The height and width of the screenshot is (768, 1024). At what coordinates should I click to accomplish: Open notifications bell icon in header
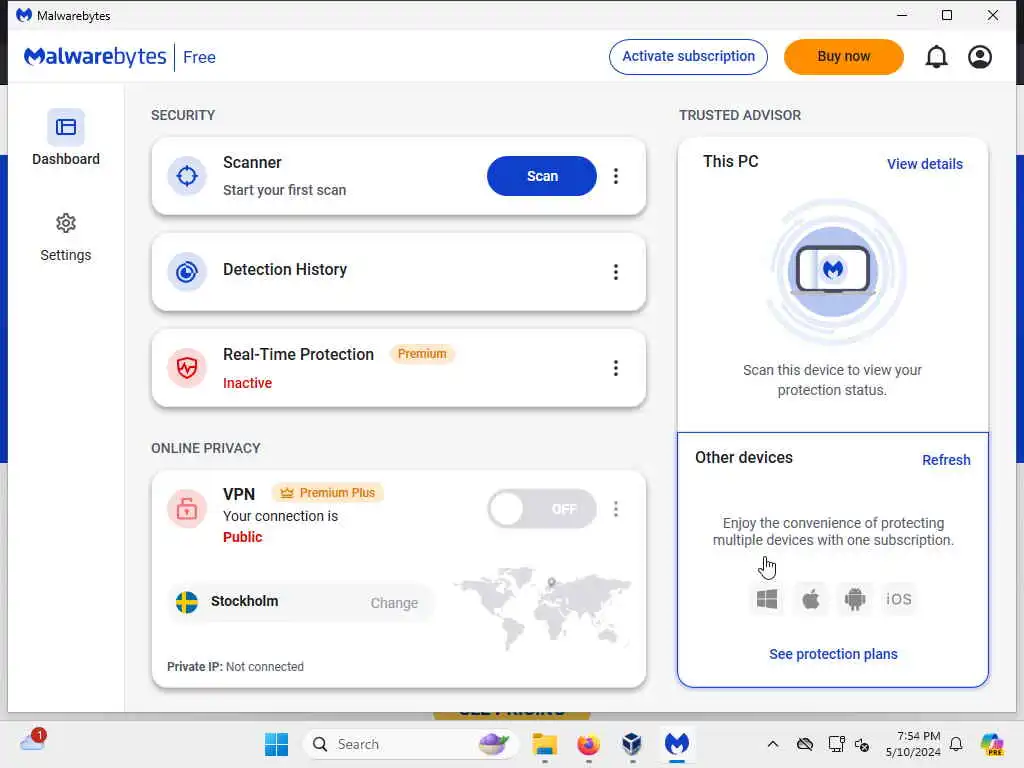(936, 57)
